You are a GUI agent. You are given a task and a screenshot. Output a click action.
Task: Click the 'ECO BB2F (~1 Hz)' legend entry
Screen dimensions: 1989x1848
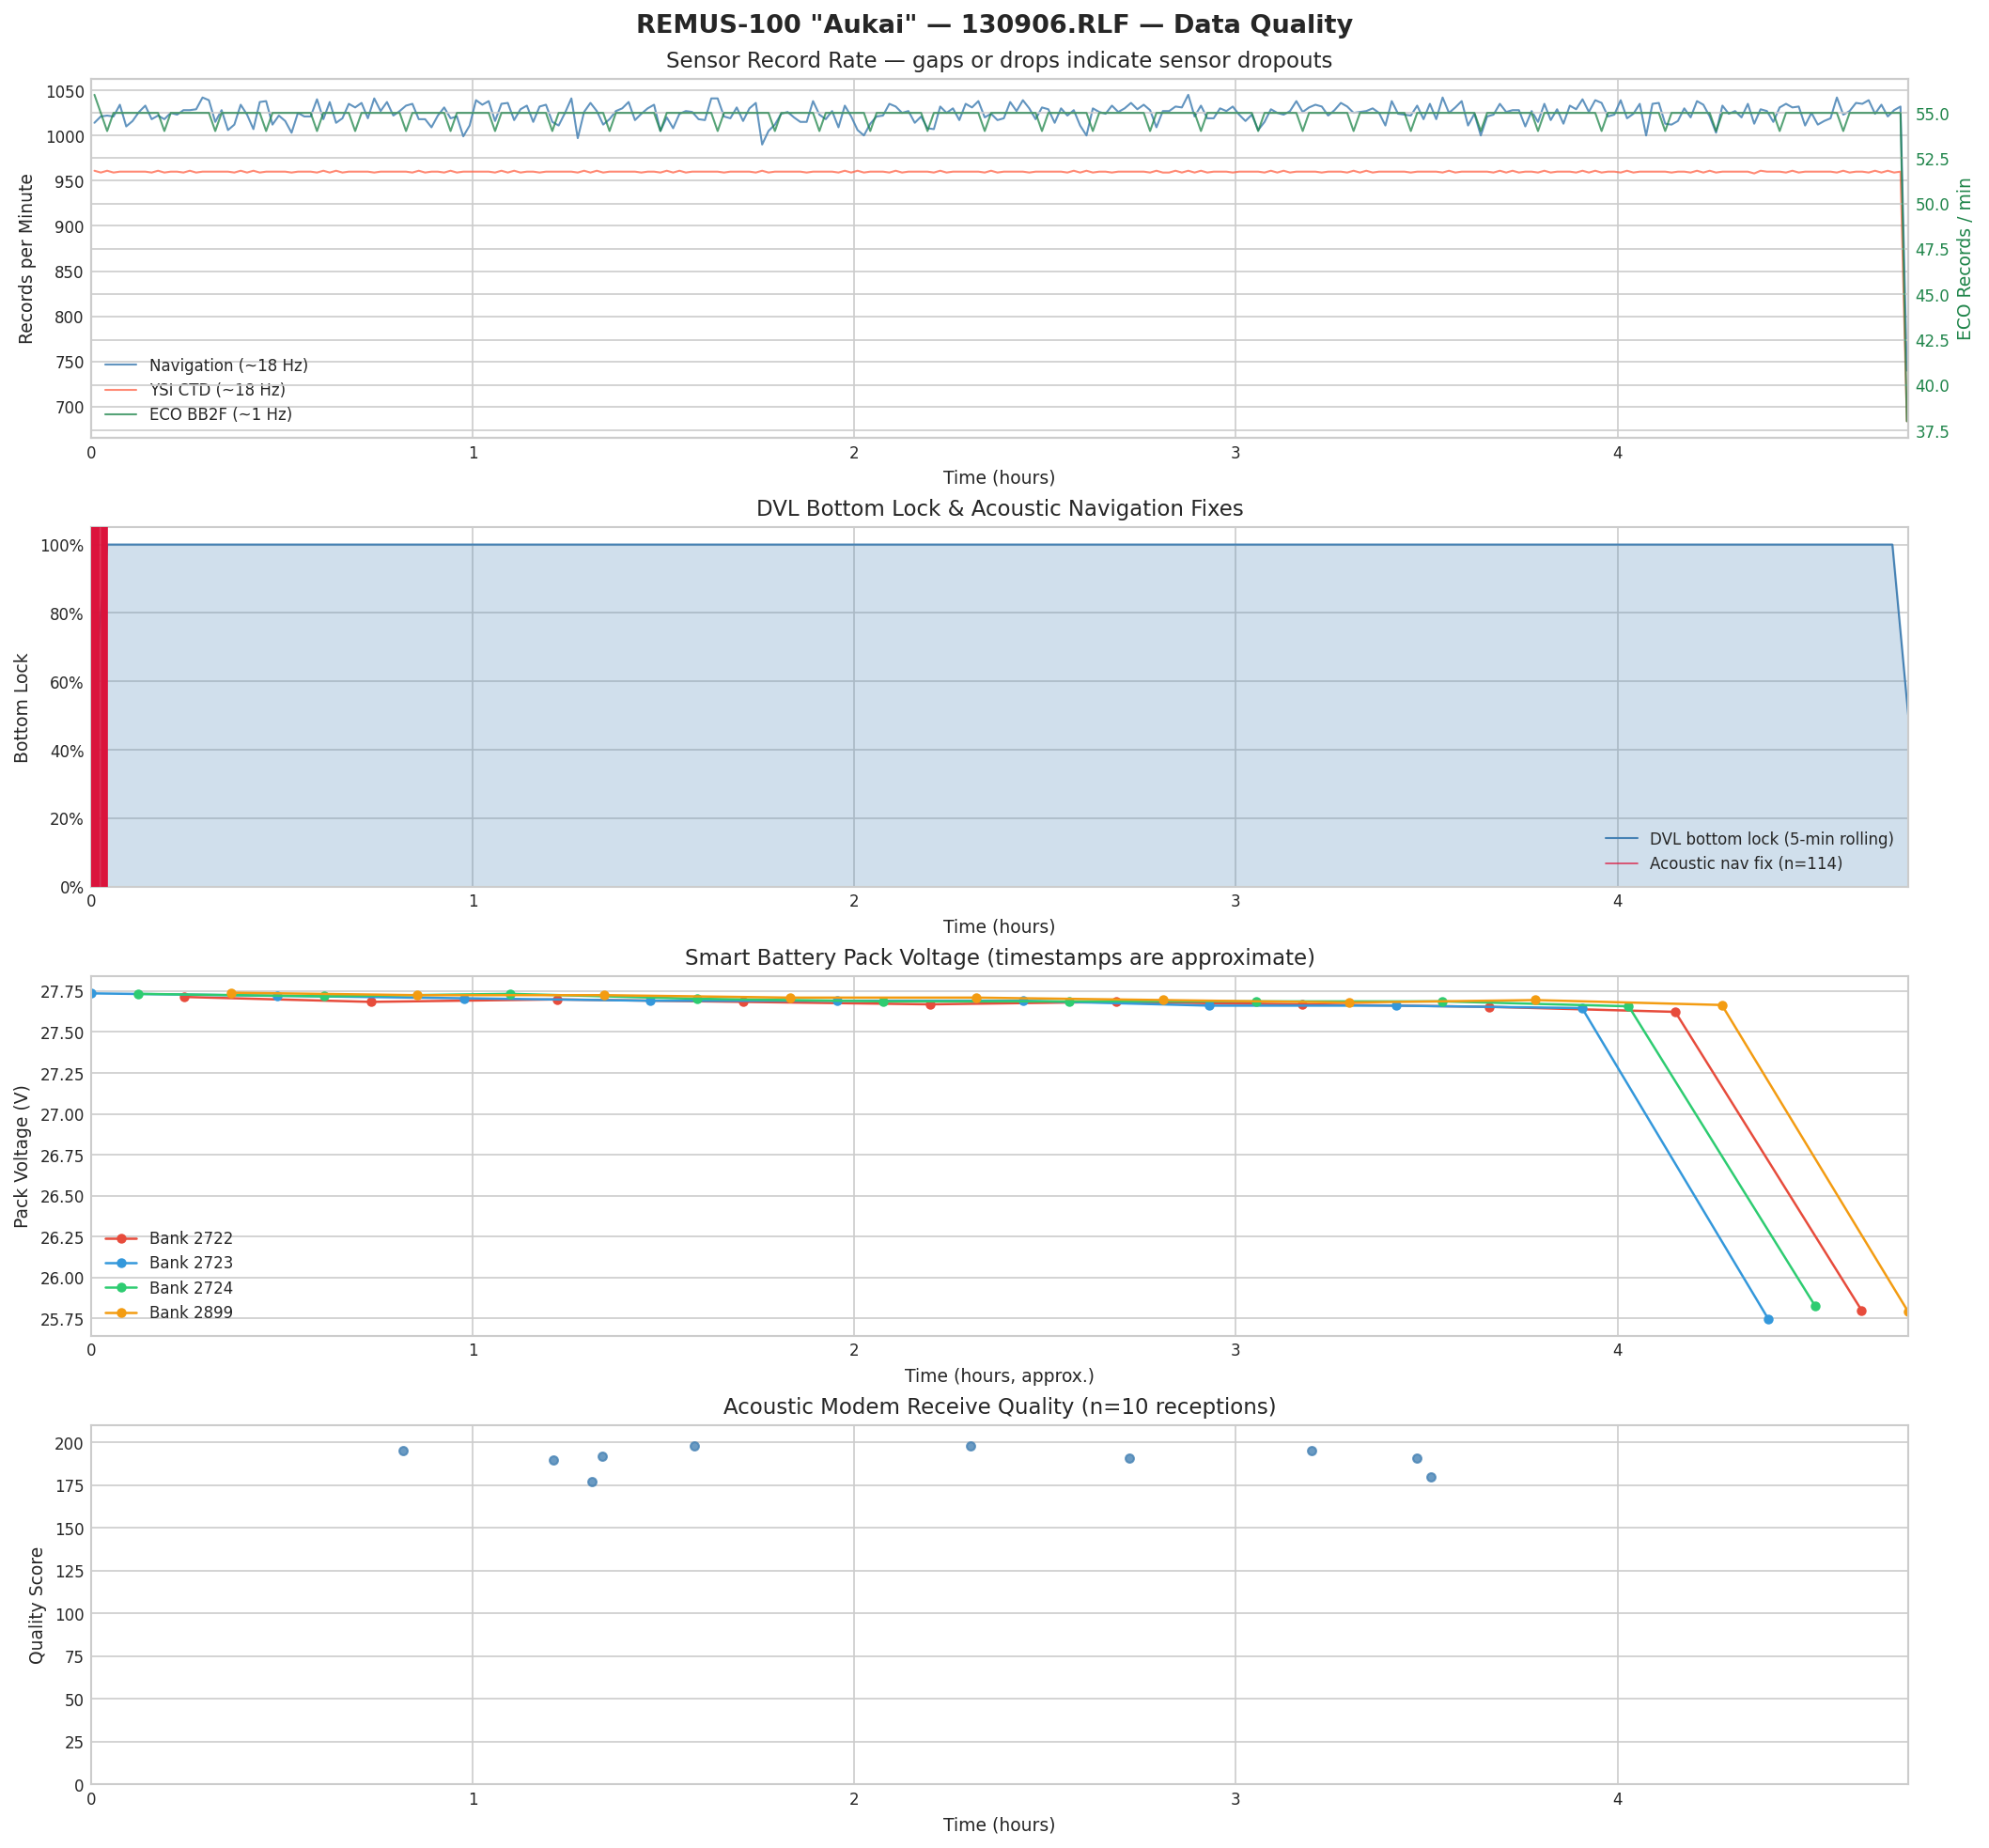click(x=198, y=414)
